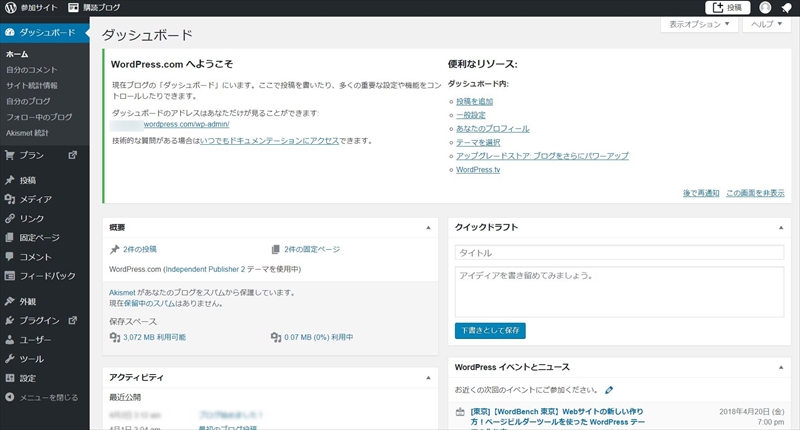Click page icon next to 2件の固定ページ
The width and height of the screenshot is (800, 430).
coord(276,249)
